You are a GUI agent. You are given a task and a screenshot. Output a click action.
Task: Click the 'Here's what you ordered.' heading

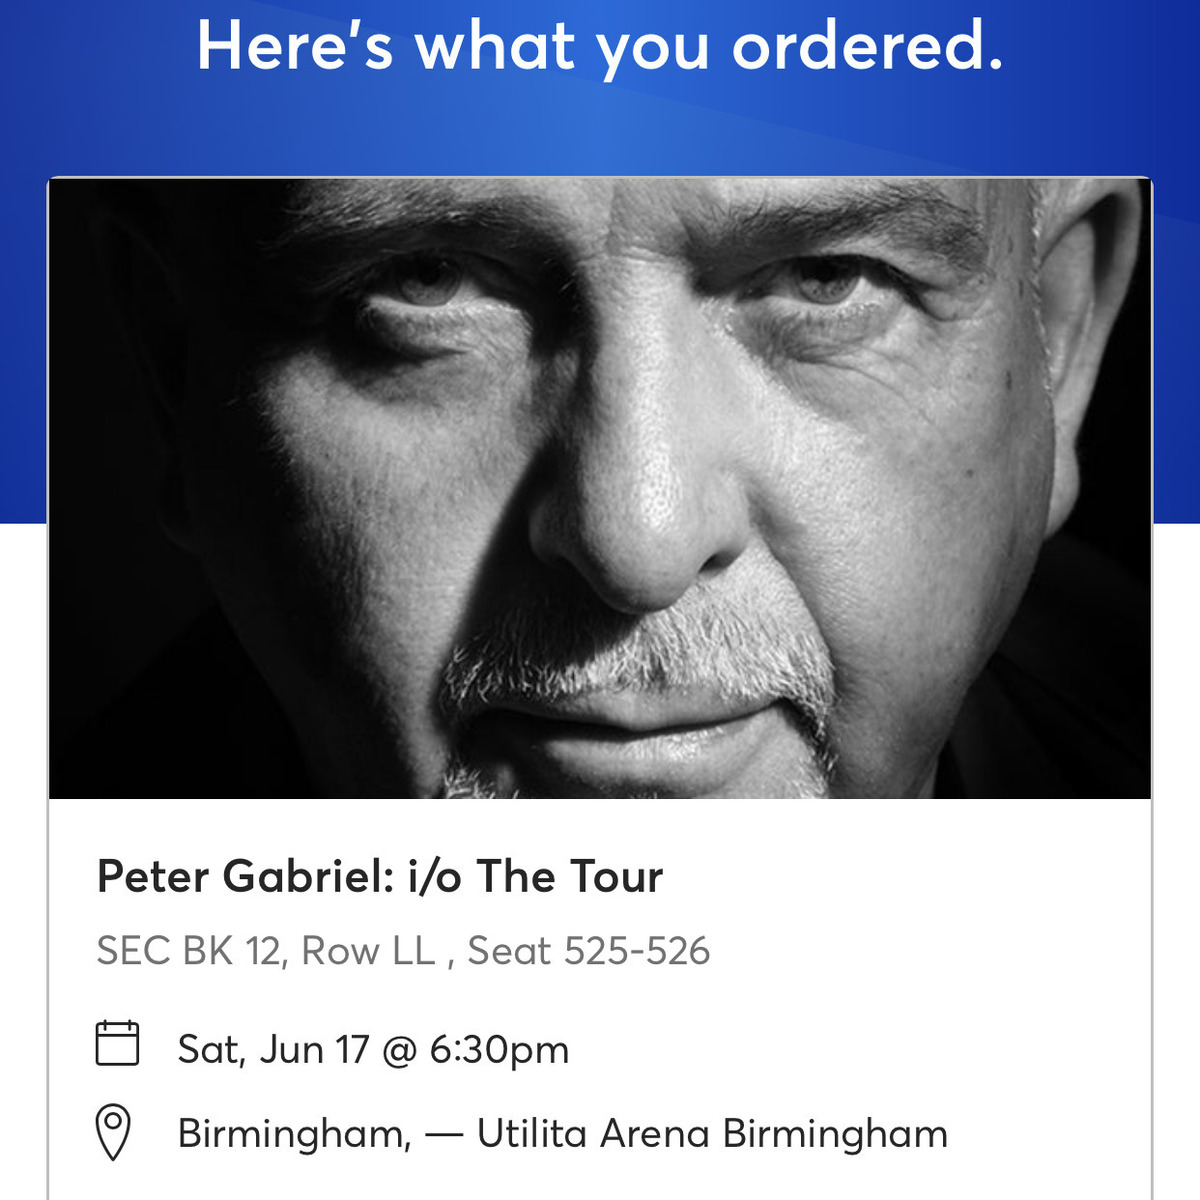[x=600, y=46]
